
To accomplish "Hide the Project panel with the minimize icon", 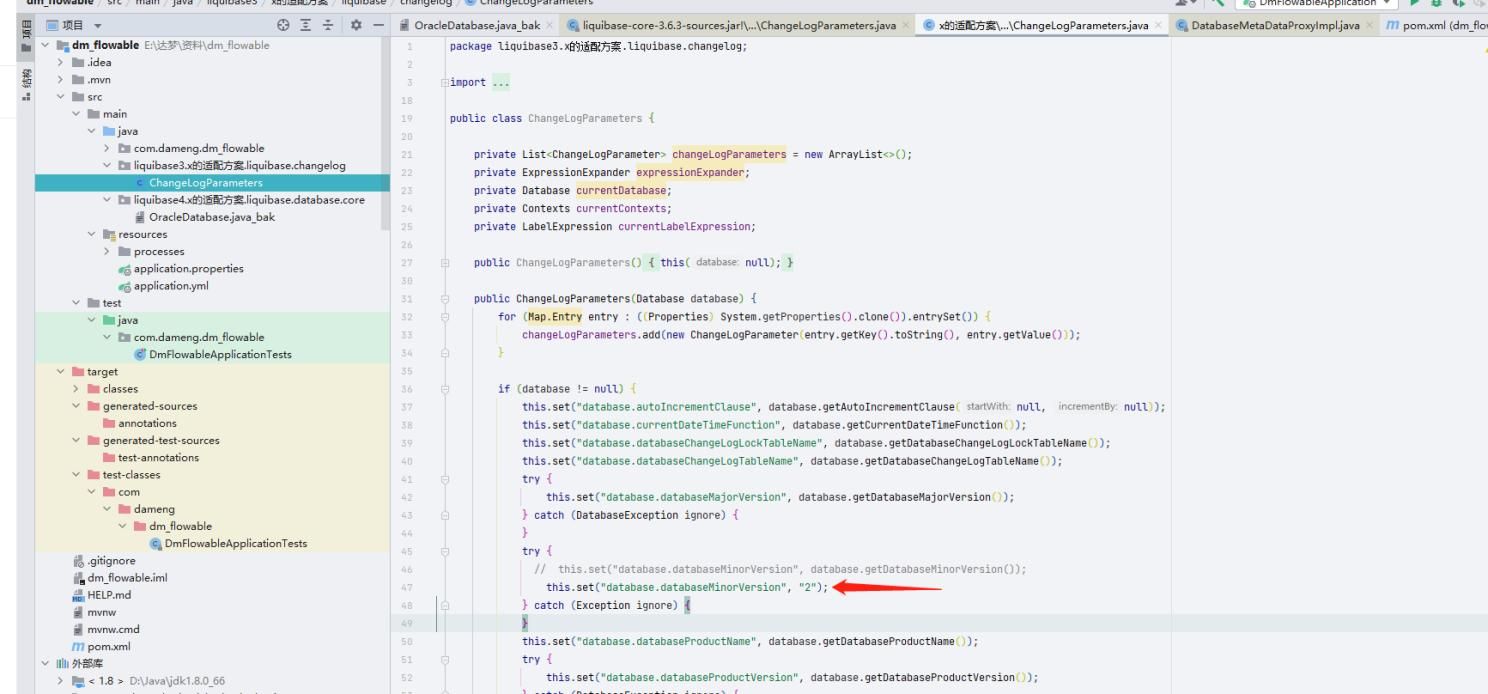I will (x=379, y=25).
